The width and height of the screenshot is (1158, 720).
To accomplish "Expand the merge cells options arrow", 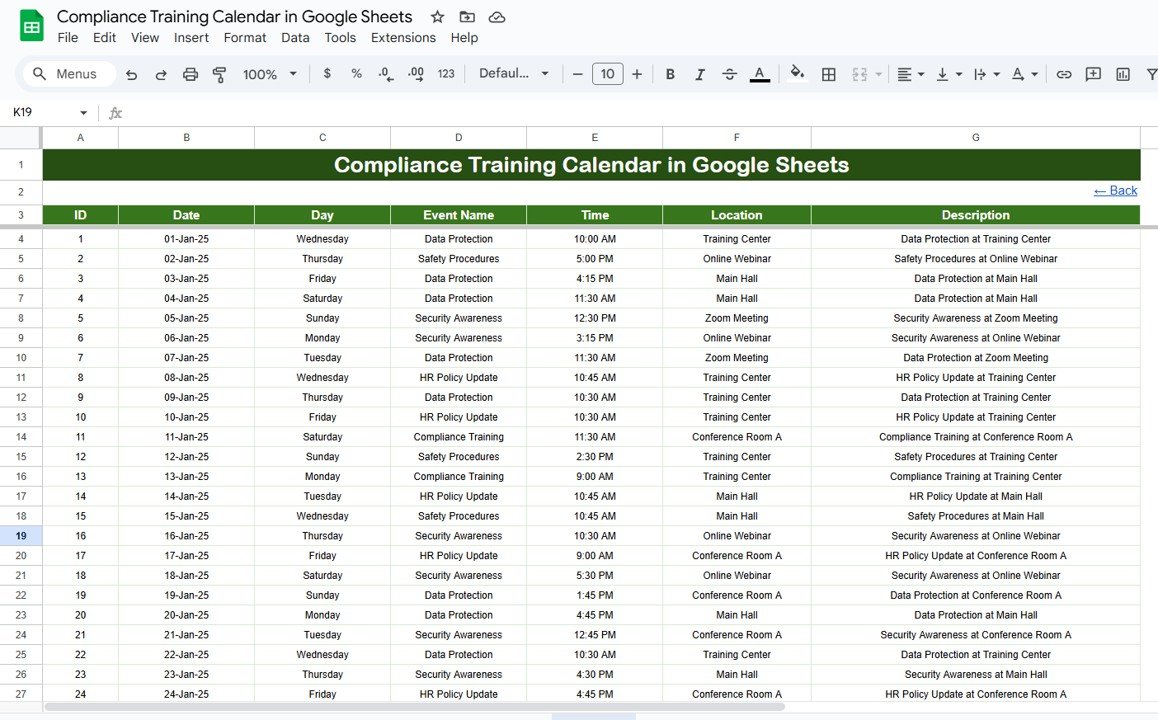I will click(878, 74).
